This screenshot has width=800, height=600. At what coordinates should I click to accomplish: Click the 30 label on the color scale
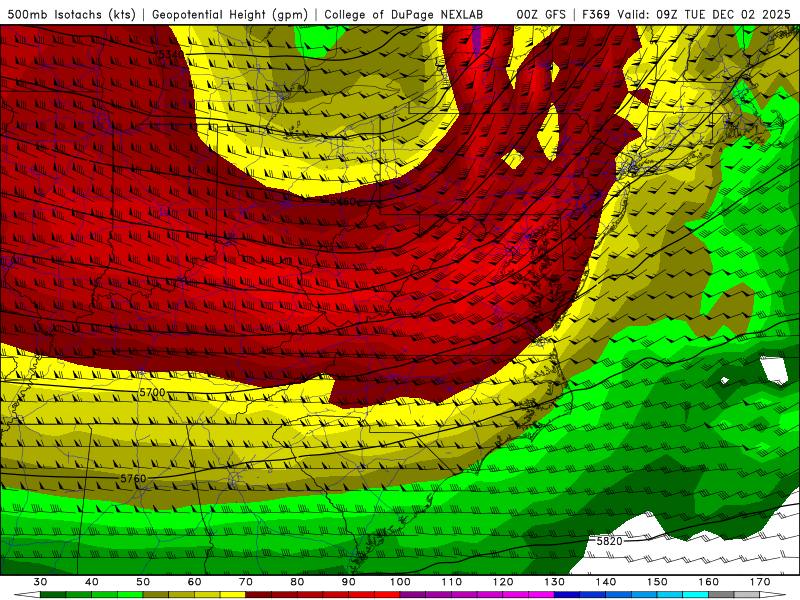click(x=40, y=582)
